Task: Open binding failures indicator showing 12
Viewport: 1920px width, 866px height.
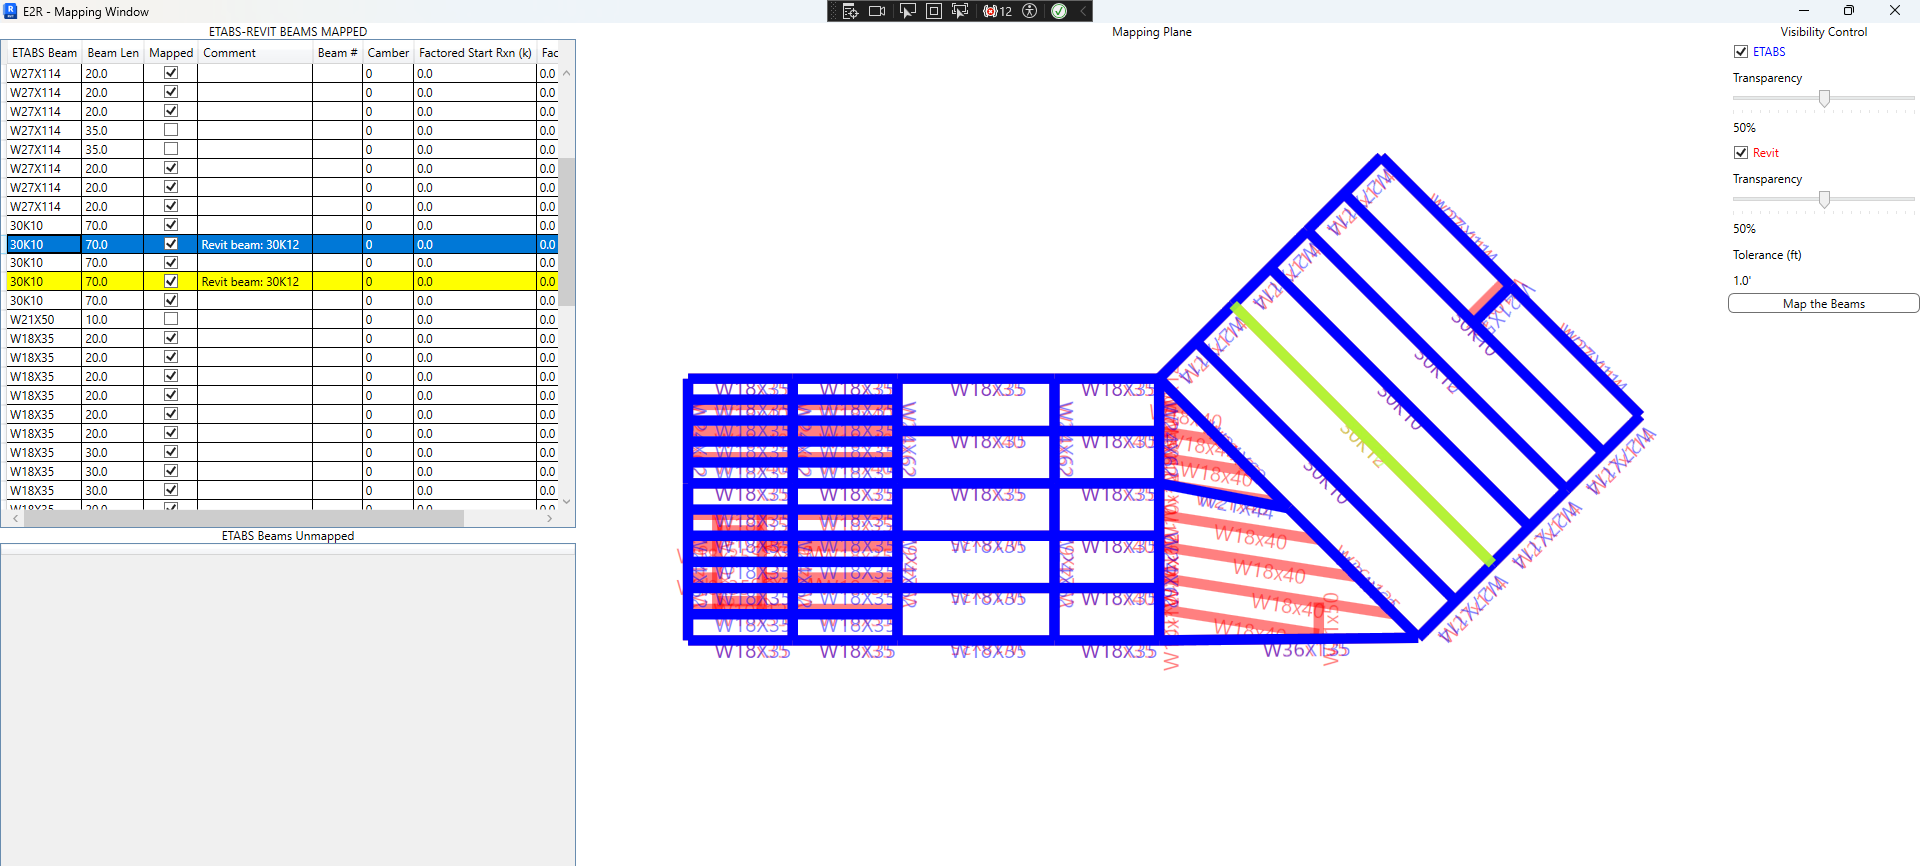Action: pos(997,11)
